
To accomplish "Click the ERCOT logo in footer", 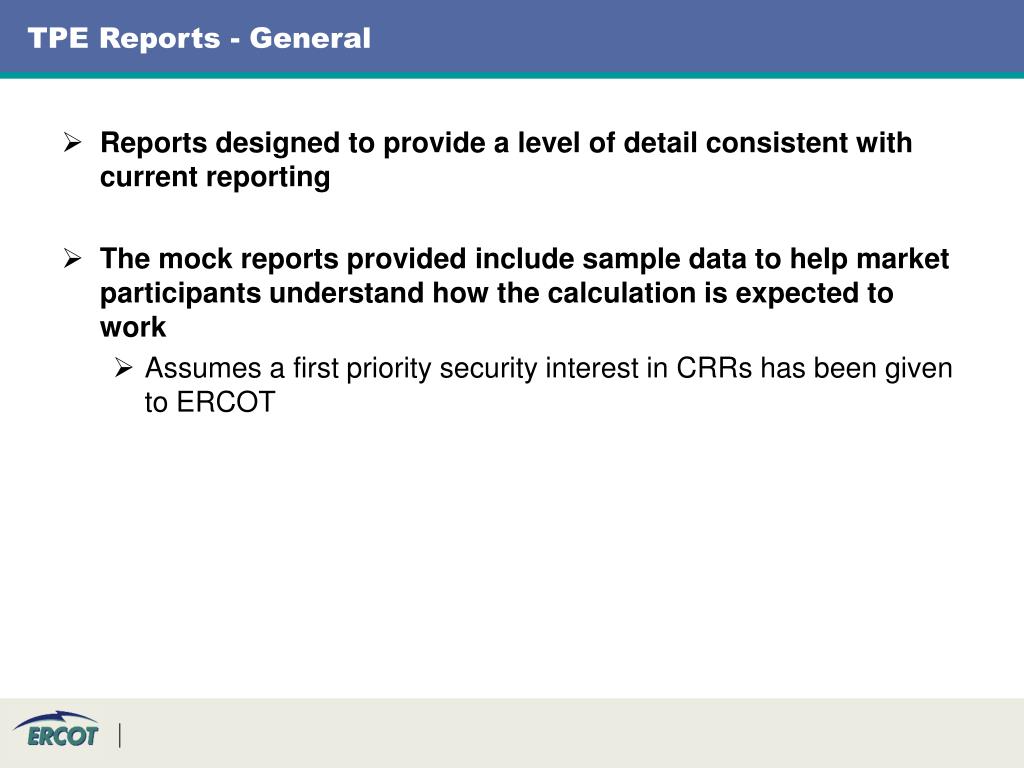I will pyautogui.click(x=56, y=730).
